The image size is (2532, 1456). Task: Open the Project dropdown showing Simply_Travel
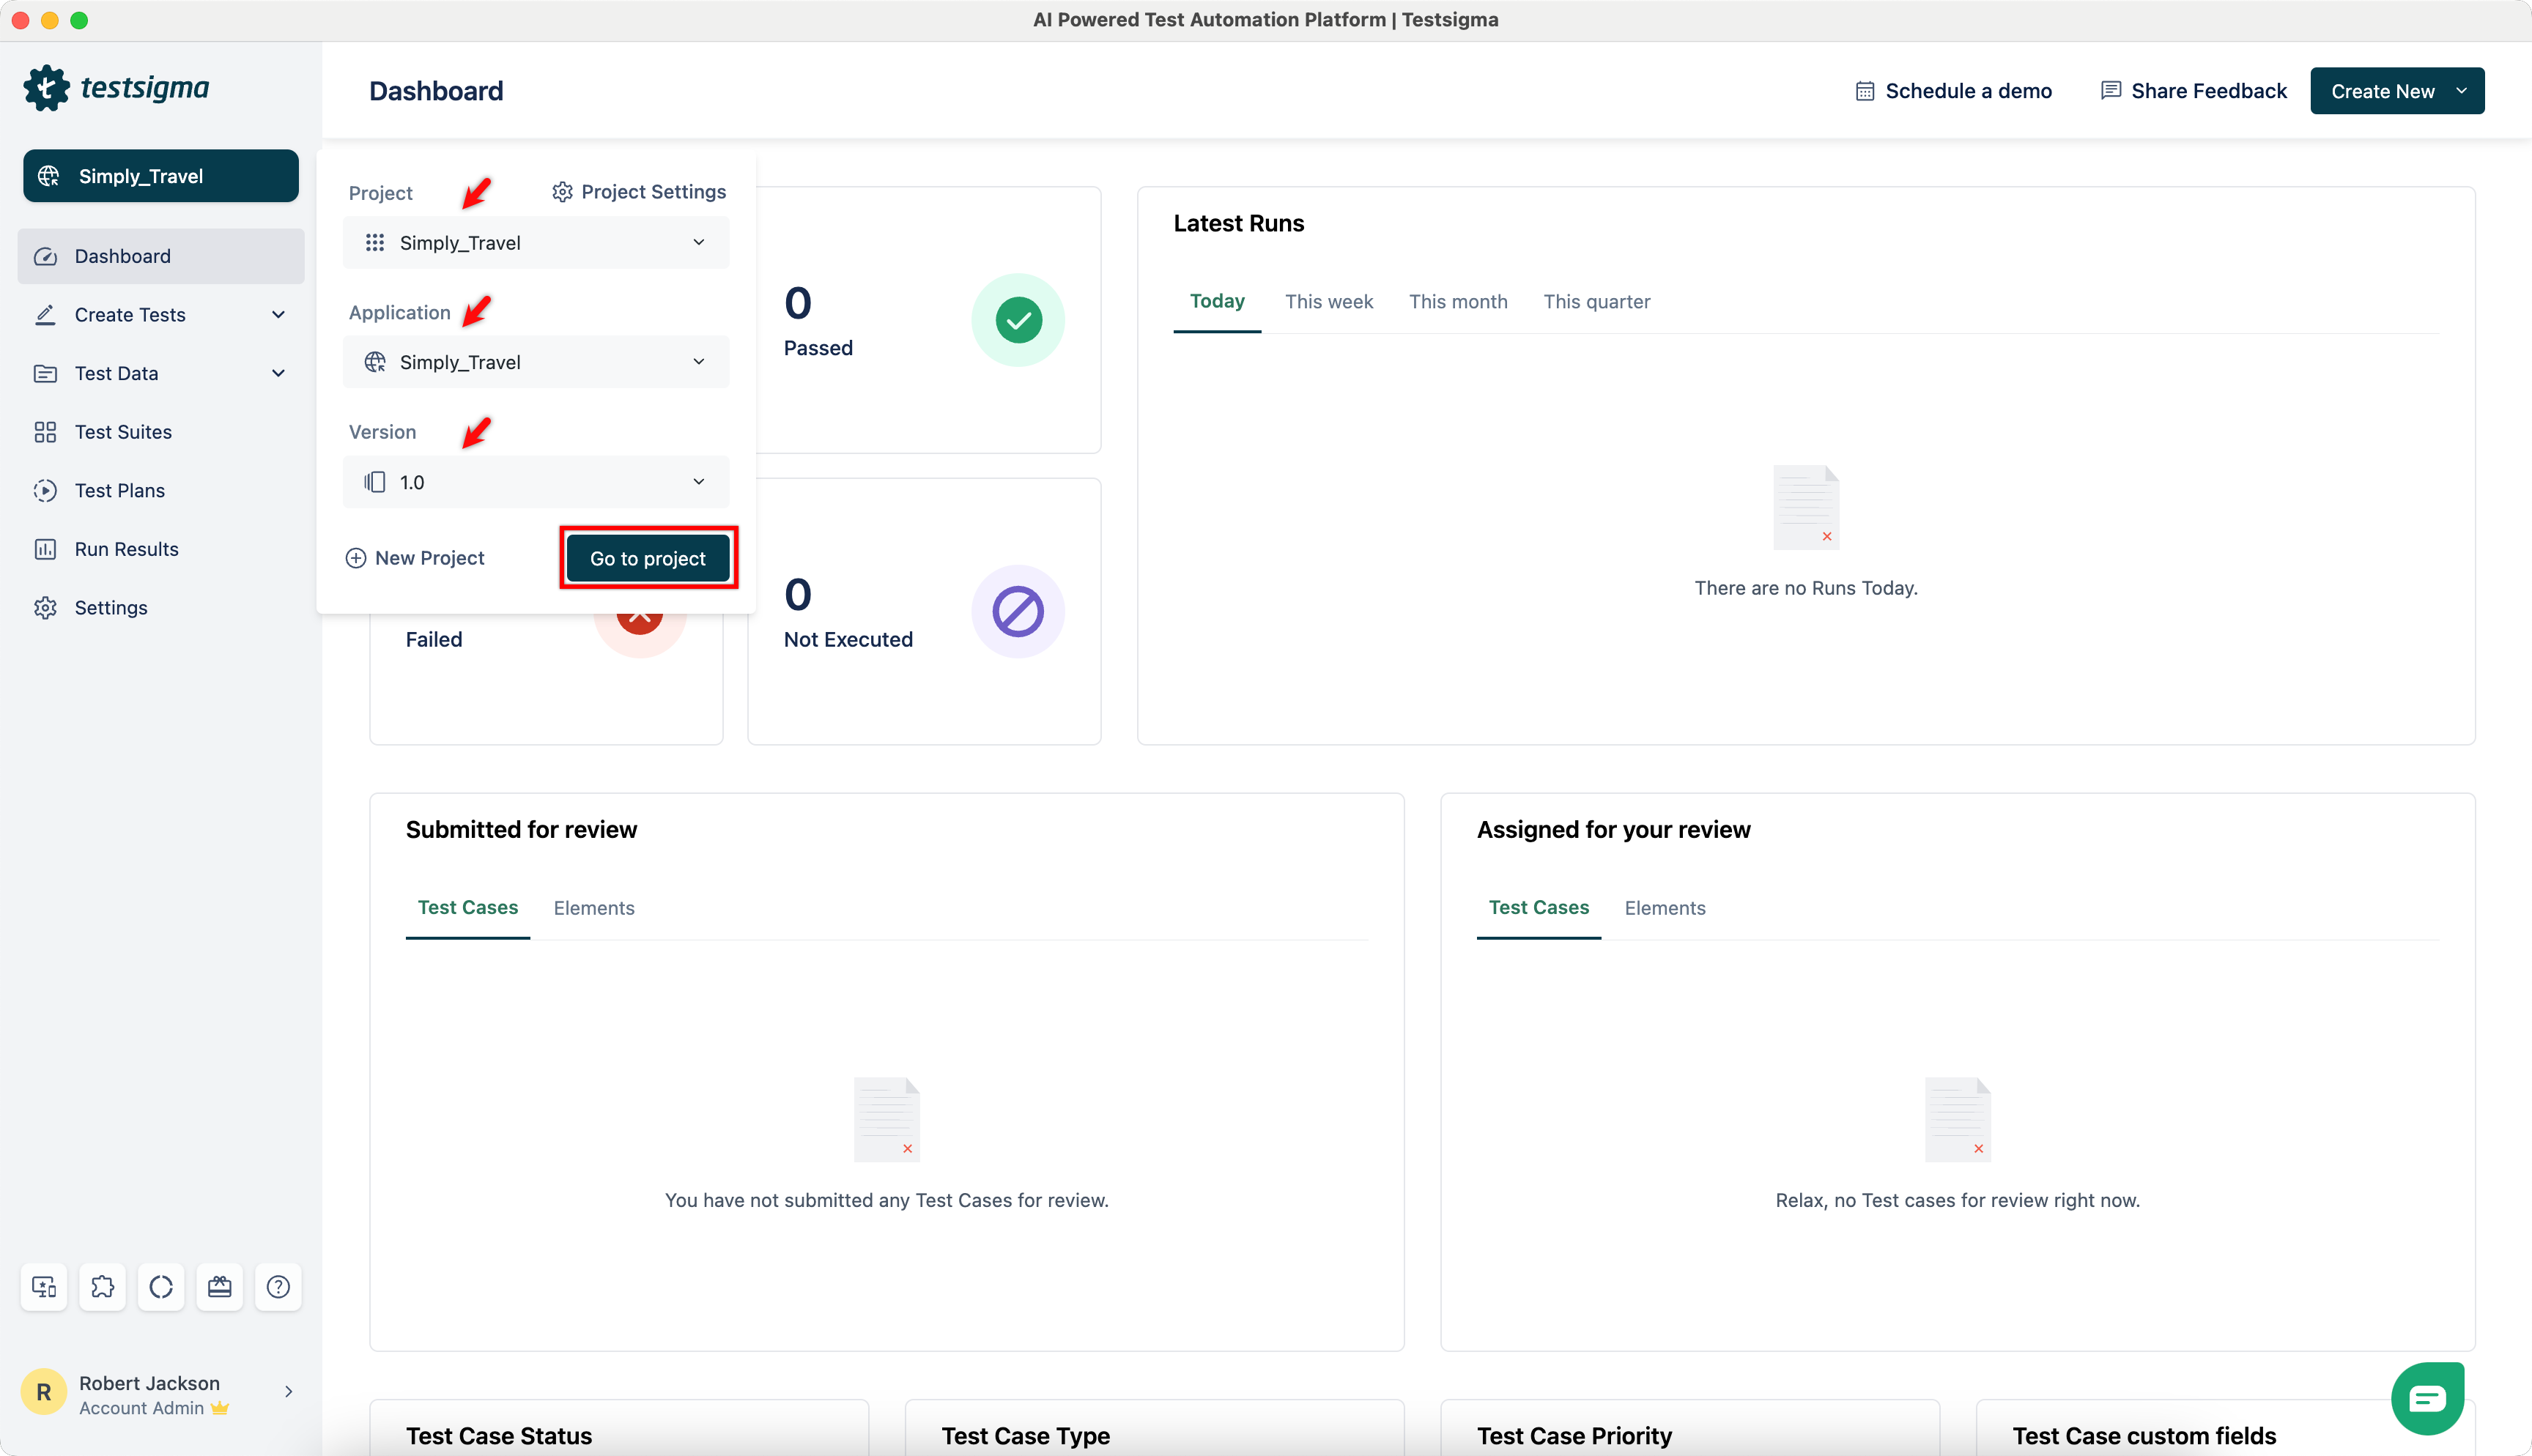(536, 243)
